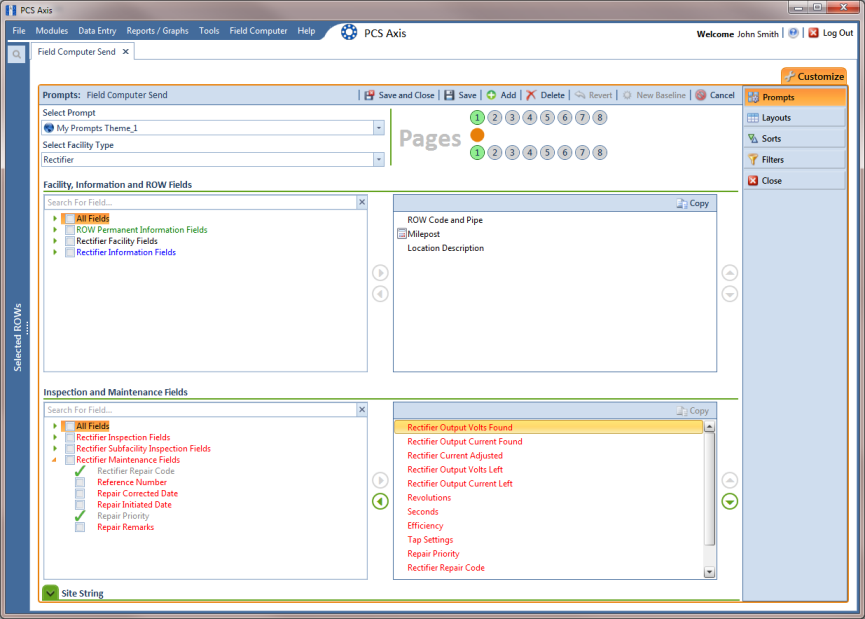865x619 pixels.
Task: Click Close in the Customize side panel
Action: (794, 180)
